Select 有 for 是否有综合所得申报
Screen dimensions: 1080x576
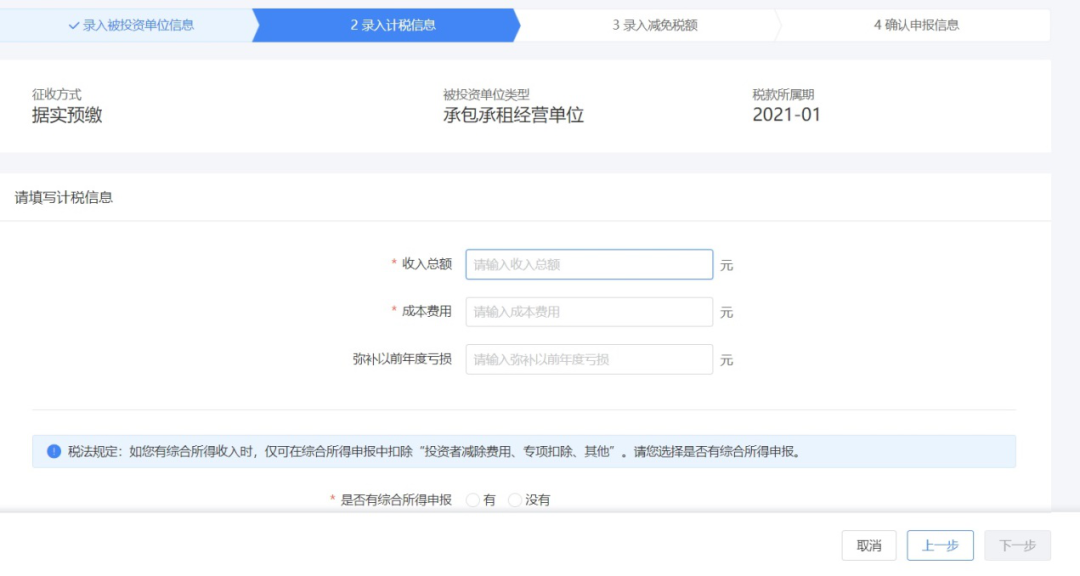473,500
